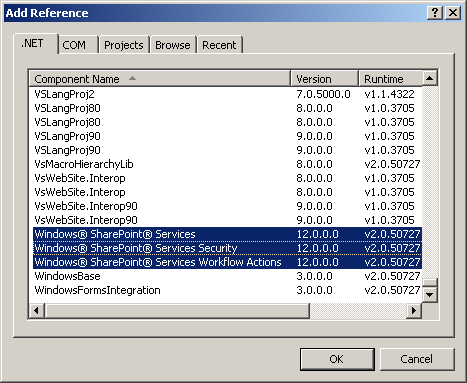Click the vertical scrollbar up arrow
The height and width of the screenshot is (383, 467).
pyautogui.click(x=430, y=78)
